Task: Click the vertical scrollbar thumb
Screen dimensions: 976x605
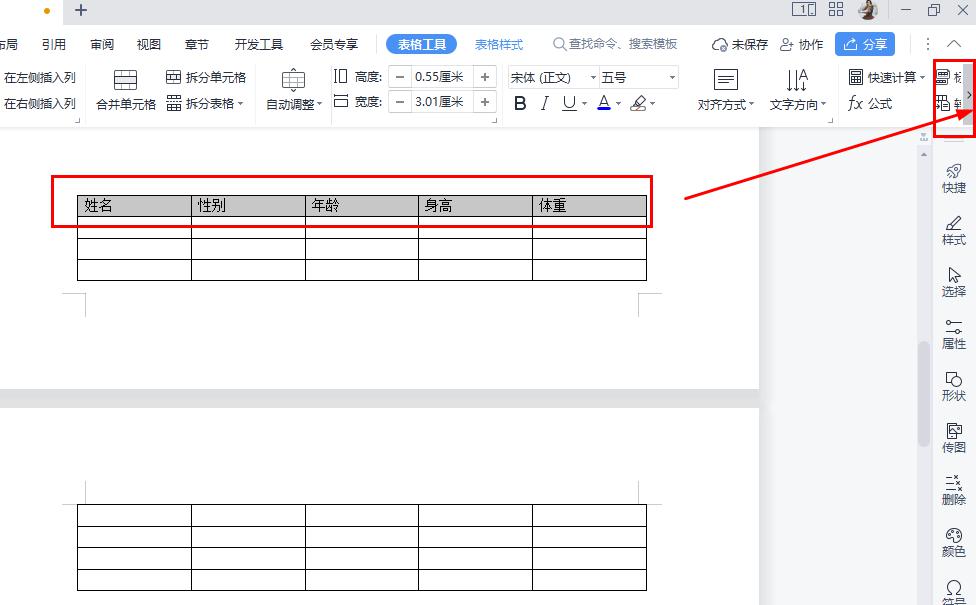Action: (924, 394)
